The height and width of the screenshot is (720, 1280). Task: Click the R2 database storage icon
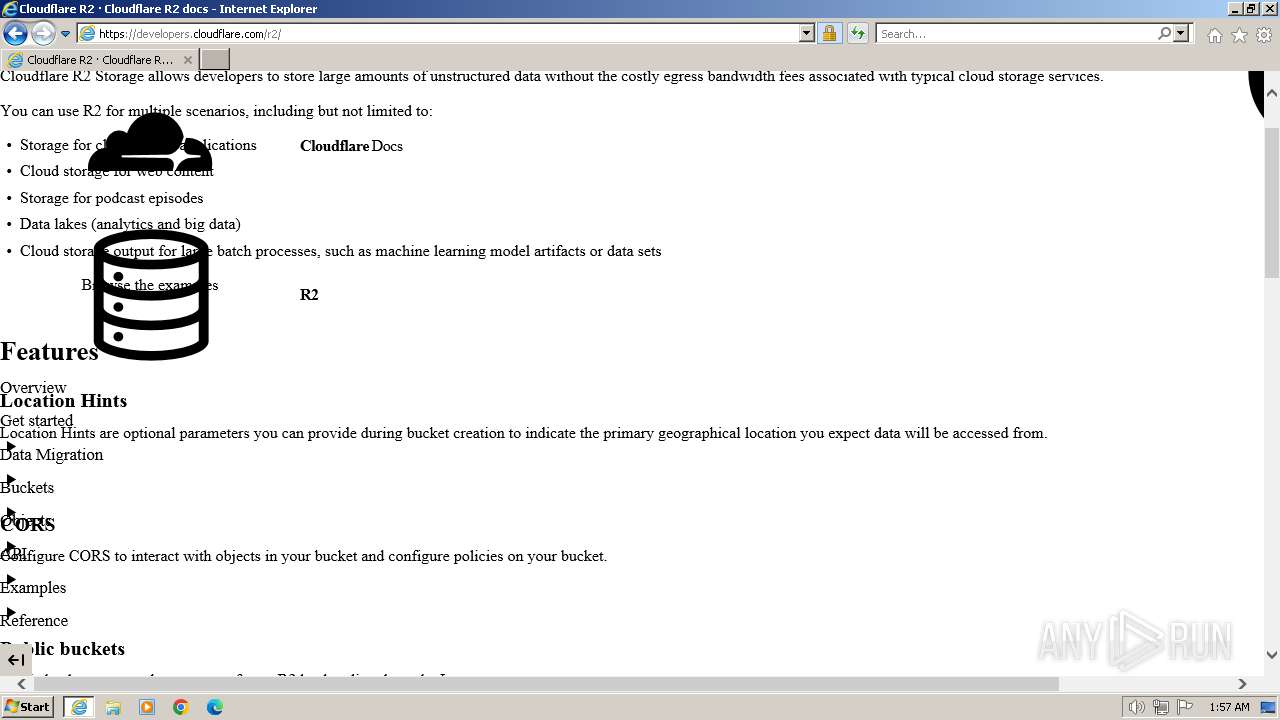151,295
